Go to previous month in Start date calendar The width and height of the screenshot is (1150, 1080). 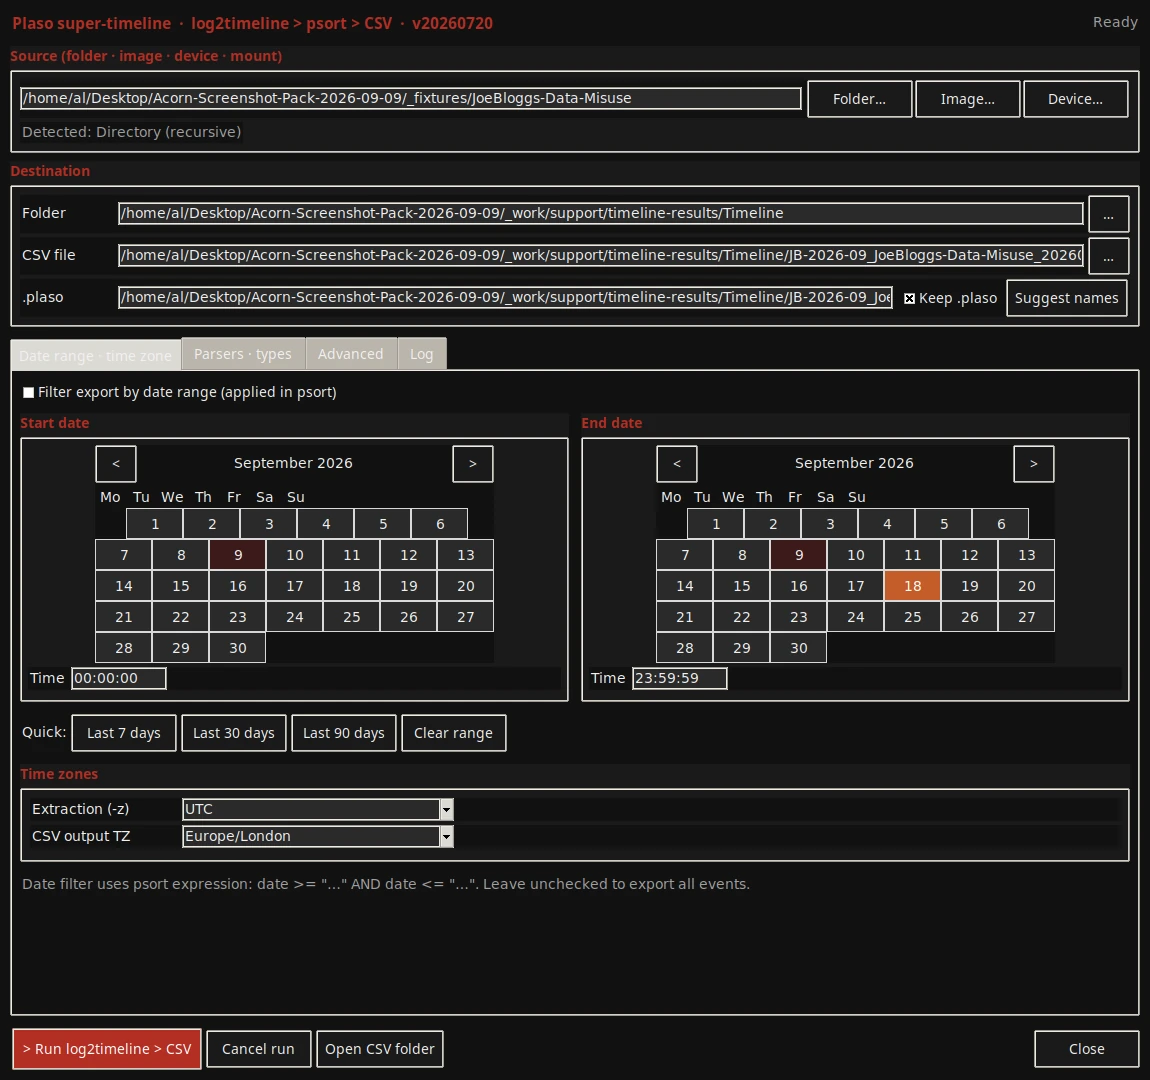click(x=116, y=463)
